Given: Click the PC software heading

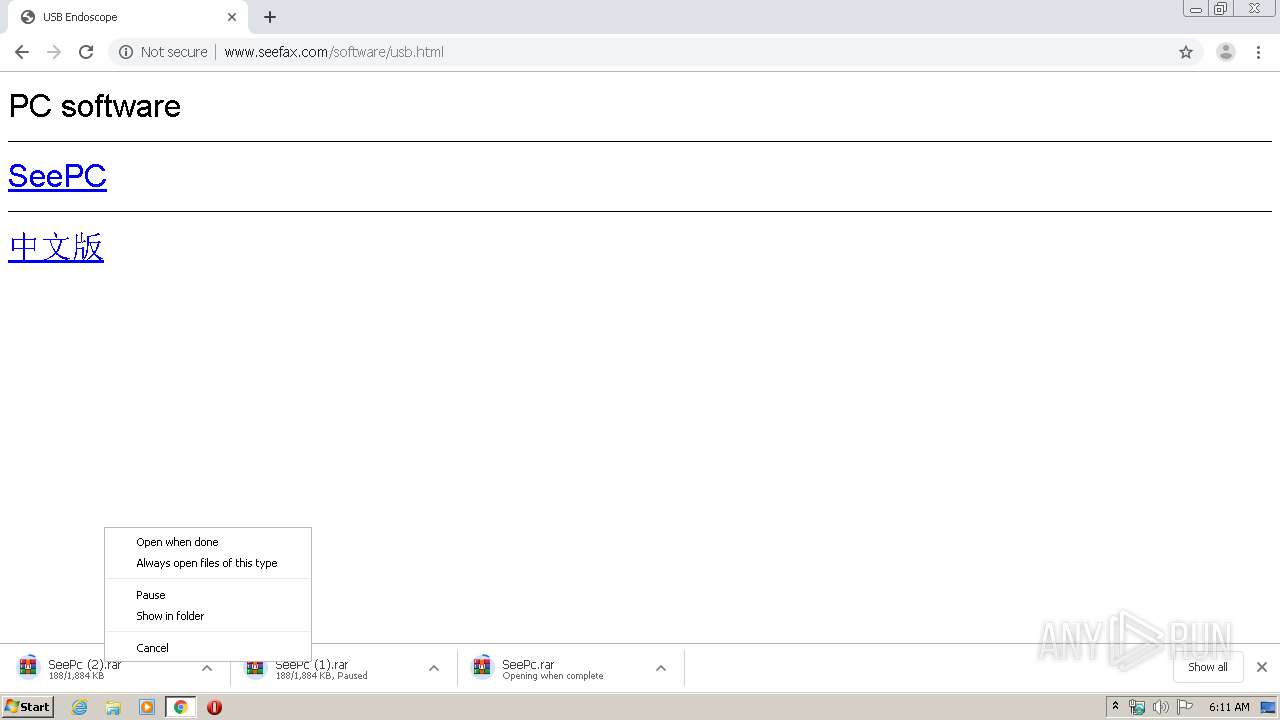Looking at the screenshot, I should pyautogui.click(x=95, y=106).
